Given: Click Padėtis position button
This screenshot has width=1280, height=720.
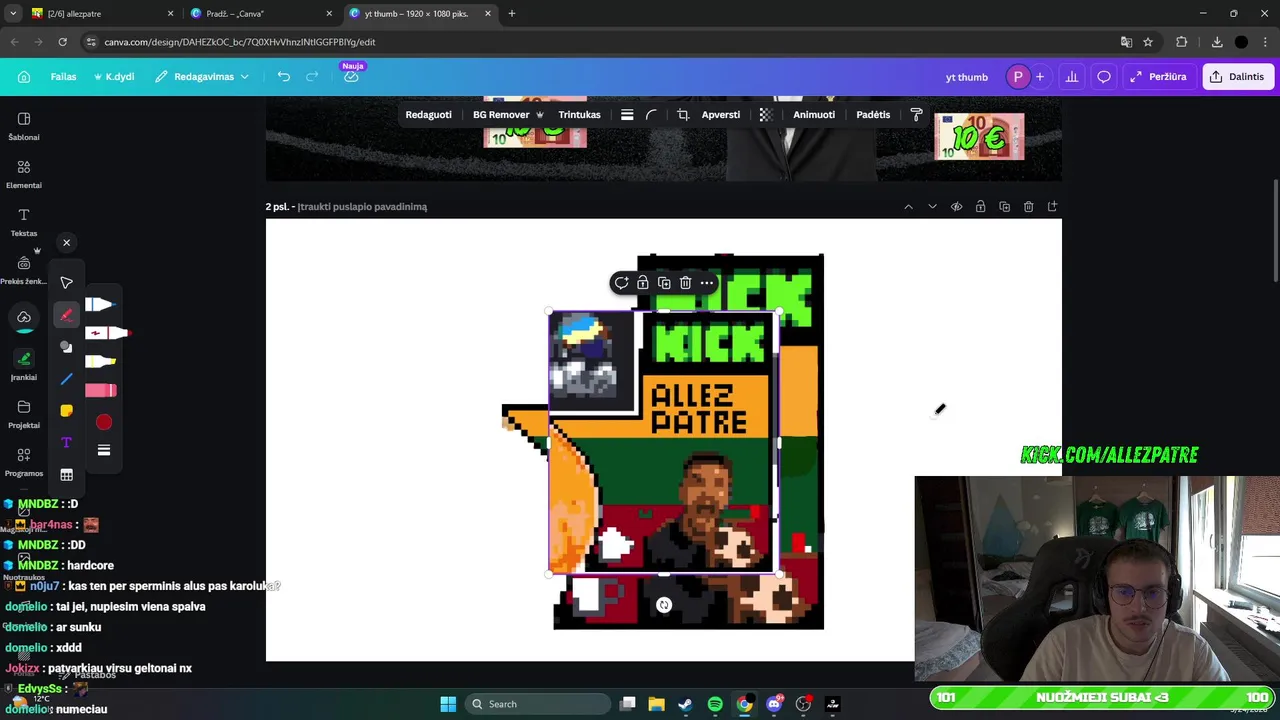Looking at the screenshot, I should pyautogui.click(x=873, y=115).
